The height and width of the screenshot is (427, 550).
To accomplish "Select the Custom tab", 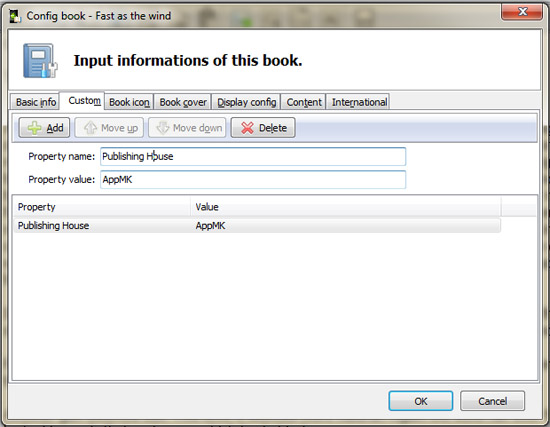I will click(x=84, y=101).
